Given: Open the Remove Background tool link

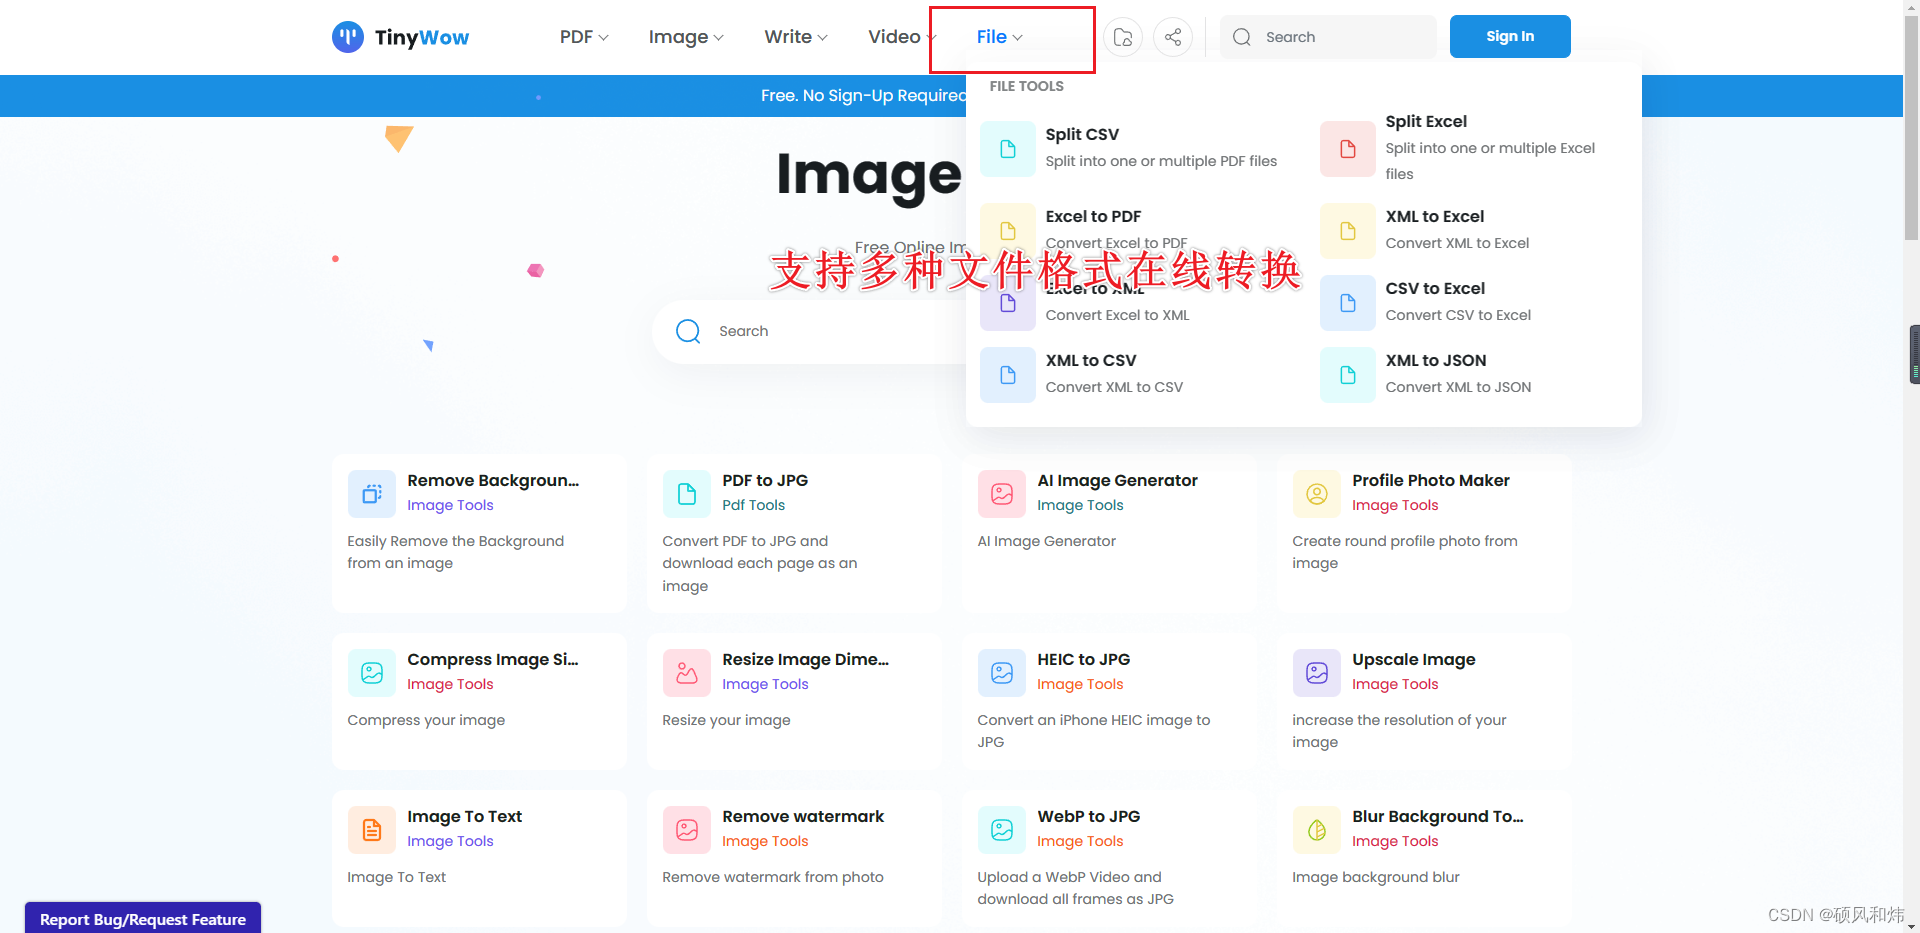Looking at the screenshot, I should (493, 481).
